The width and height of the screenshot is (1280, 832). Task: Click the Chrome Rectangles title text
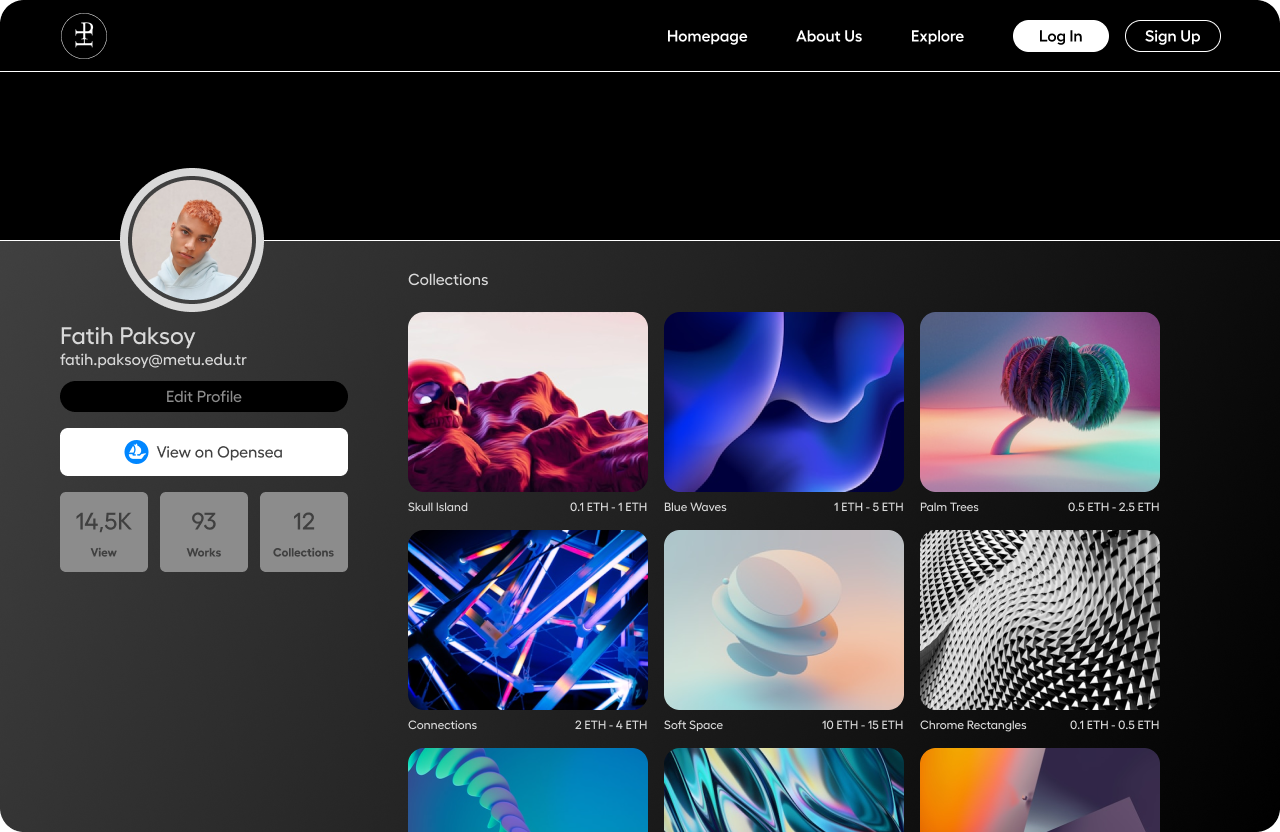pyautogui.click(x=973, y=725)
